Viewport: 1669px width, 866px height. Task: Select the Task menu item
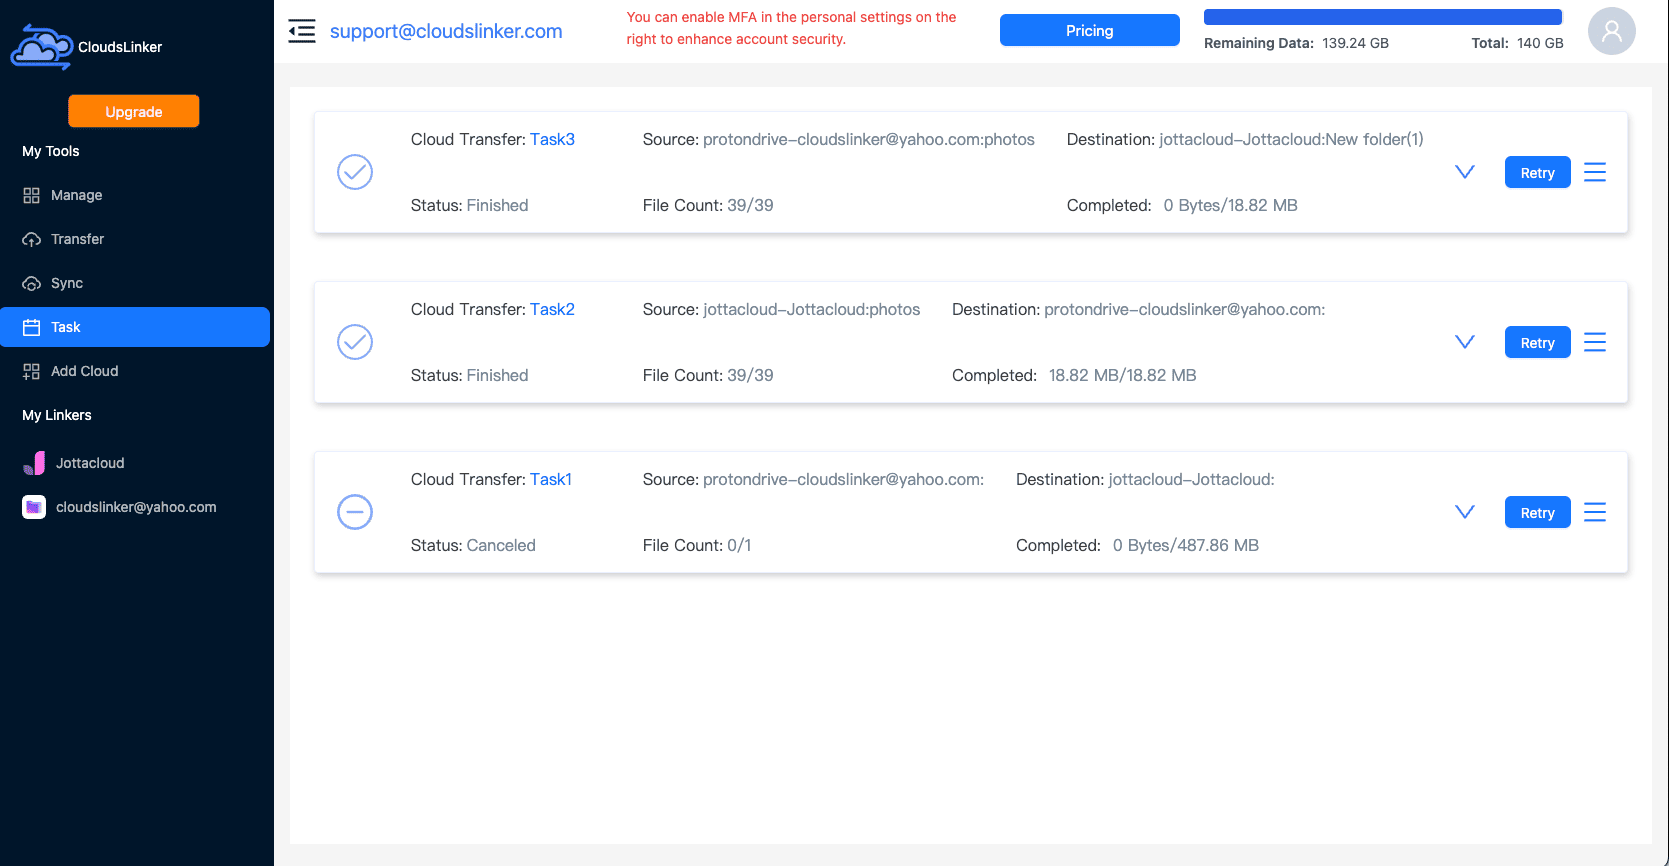tap(135, 327)
